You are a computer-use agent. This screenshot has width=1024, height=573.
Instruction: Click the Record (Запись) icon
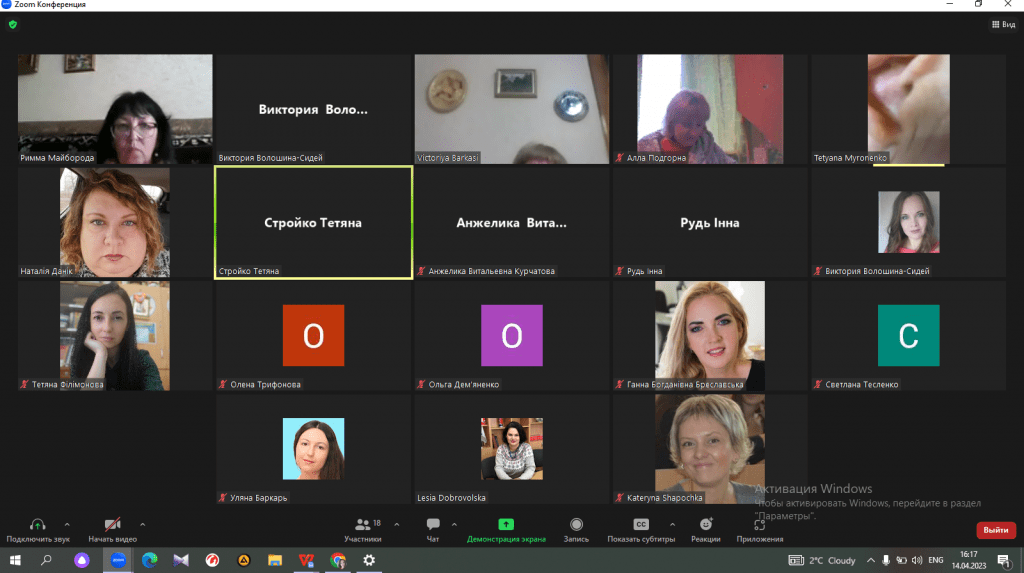[x=576, y=524]
